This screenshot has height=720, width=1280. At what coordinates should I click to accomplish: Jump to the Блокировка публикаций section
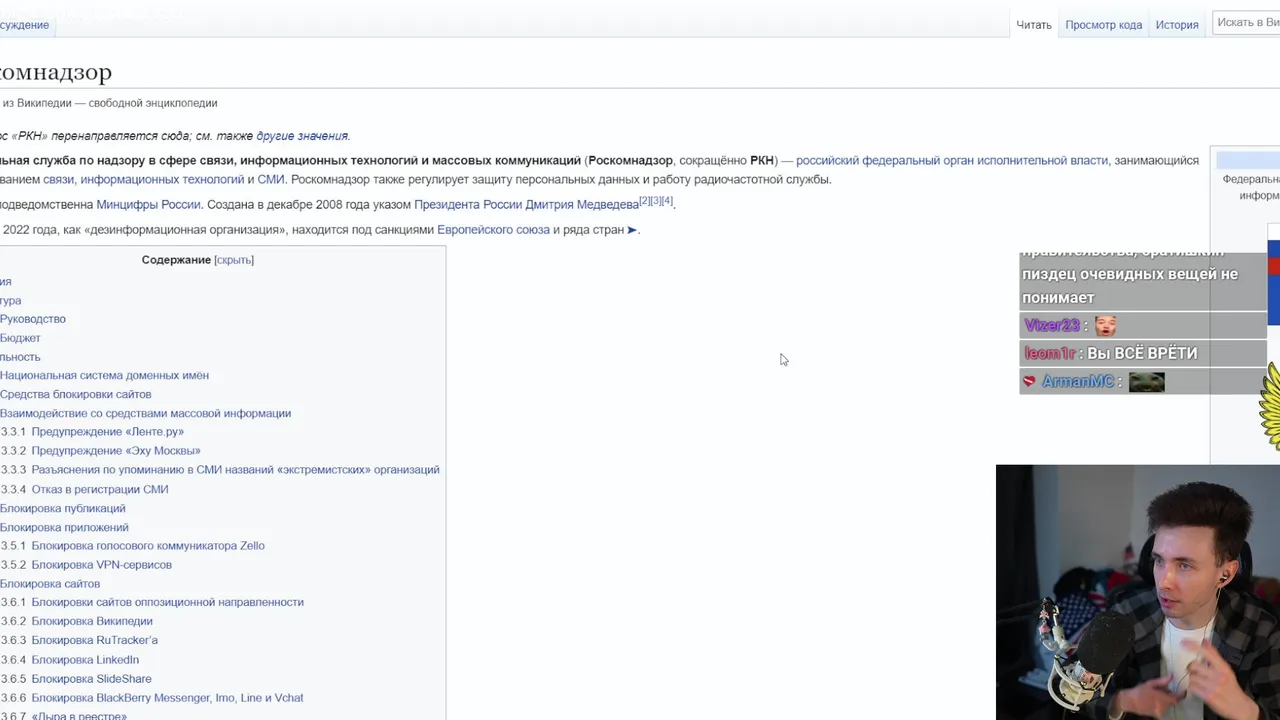63,509
